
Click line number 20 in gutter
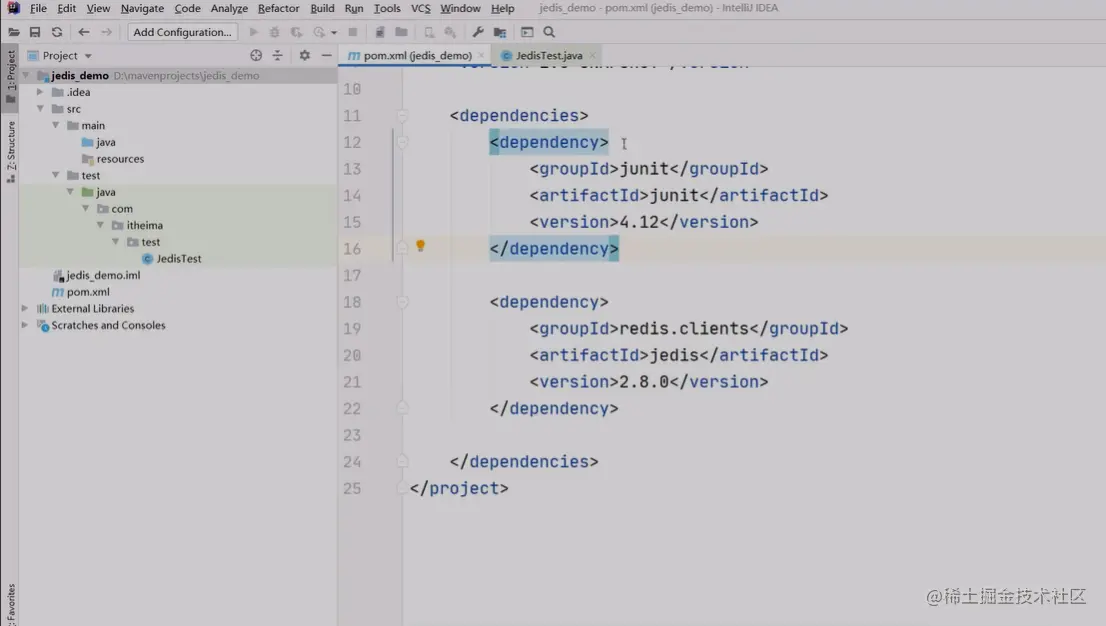coord(352,356)
